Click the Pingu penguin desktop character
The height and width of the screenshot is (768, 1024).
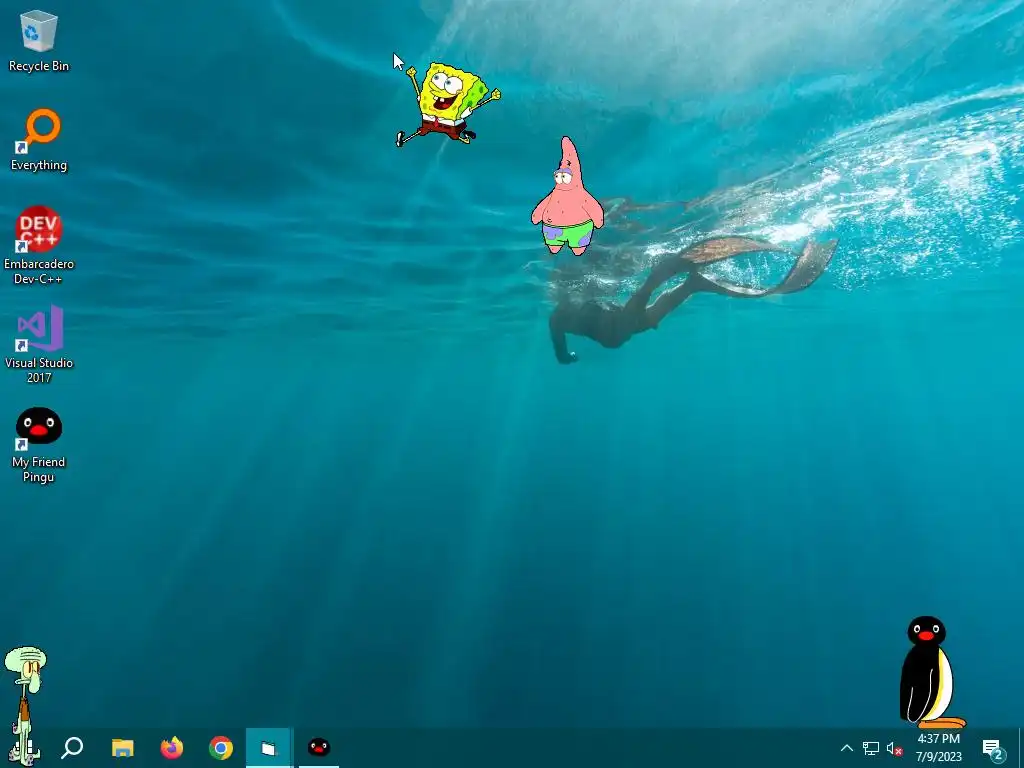tap(931, 672)
